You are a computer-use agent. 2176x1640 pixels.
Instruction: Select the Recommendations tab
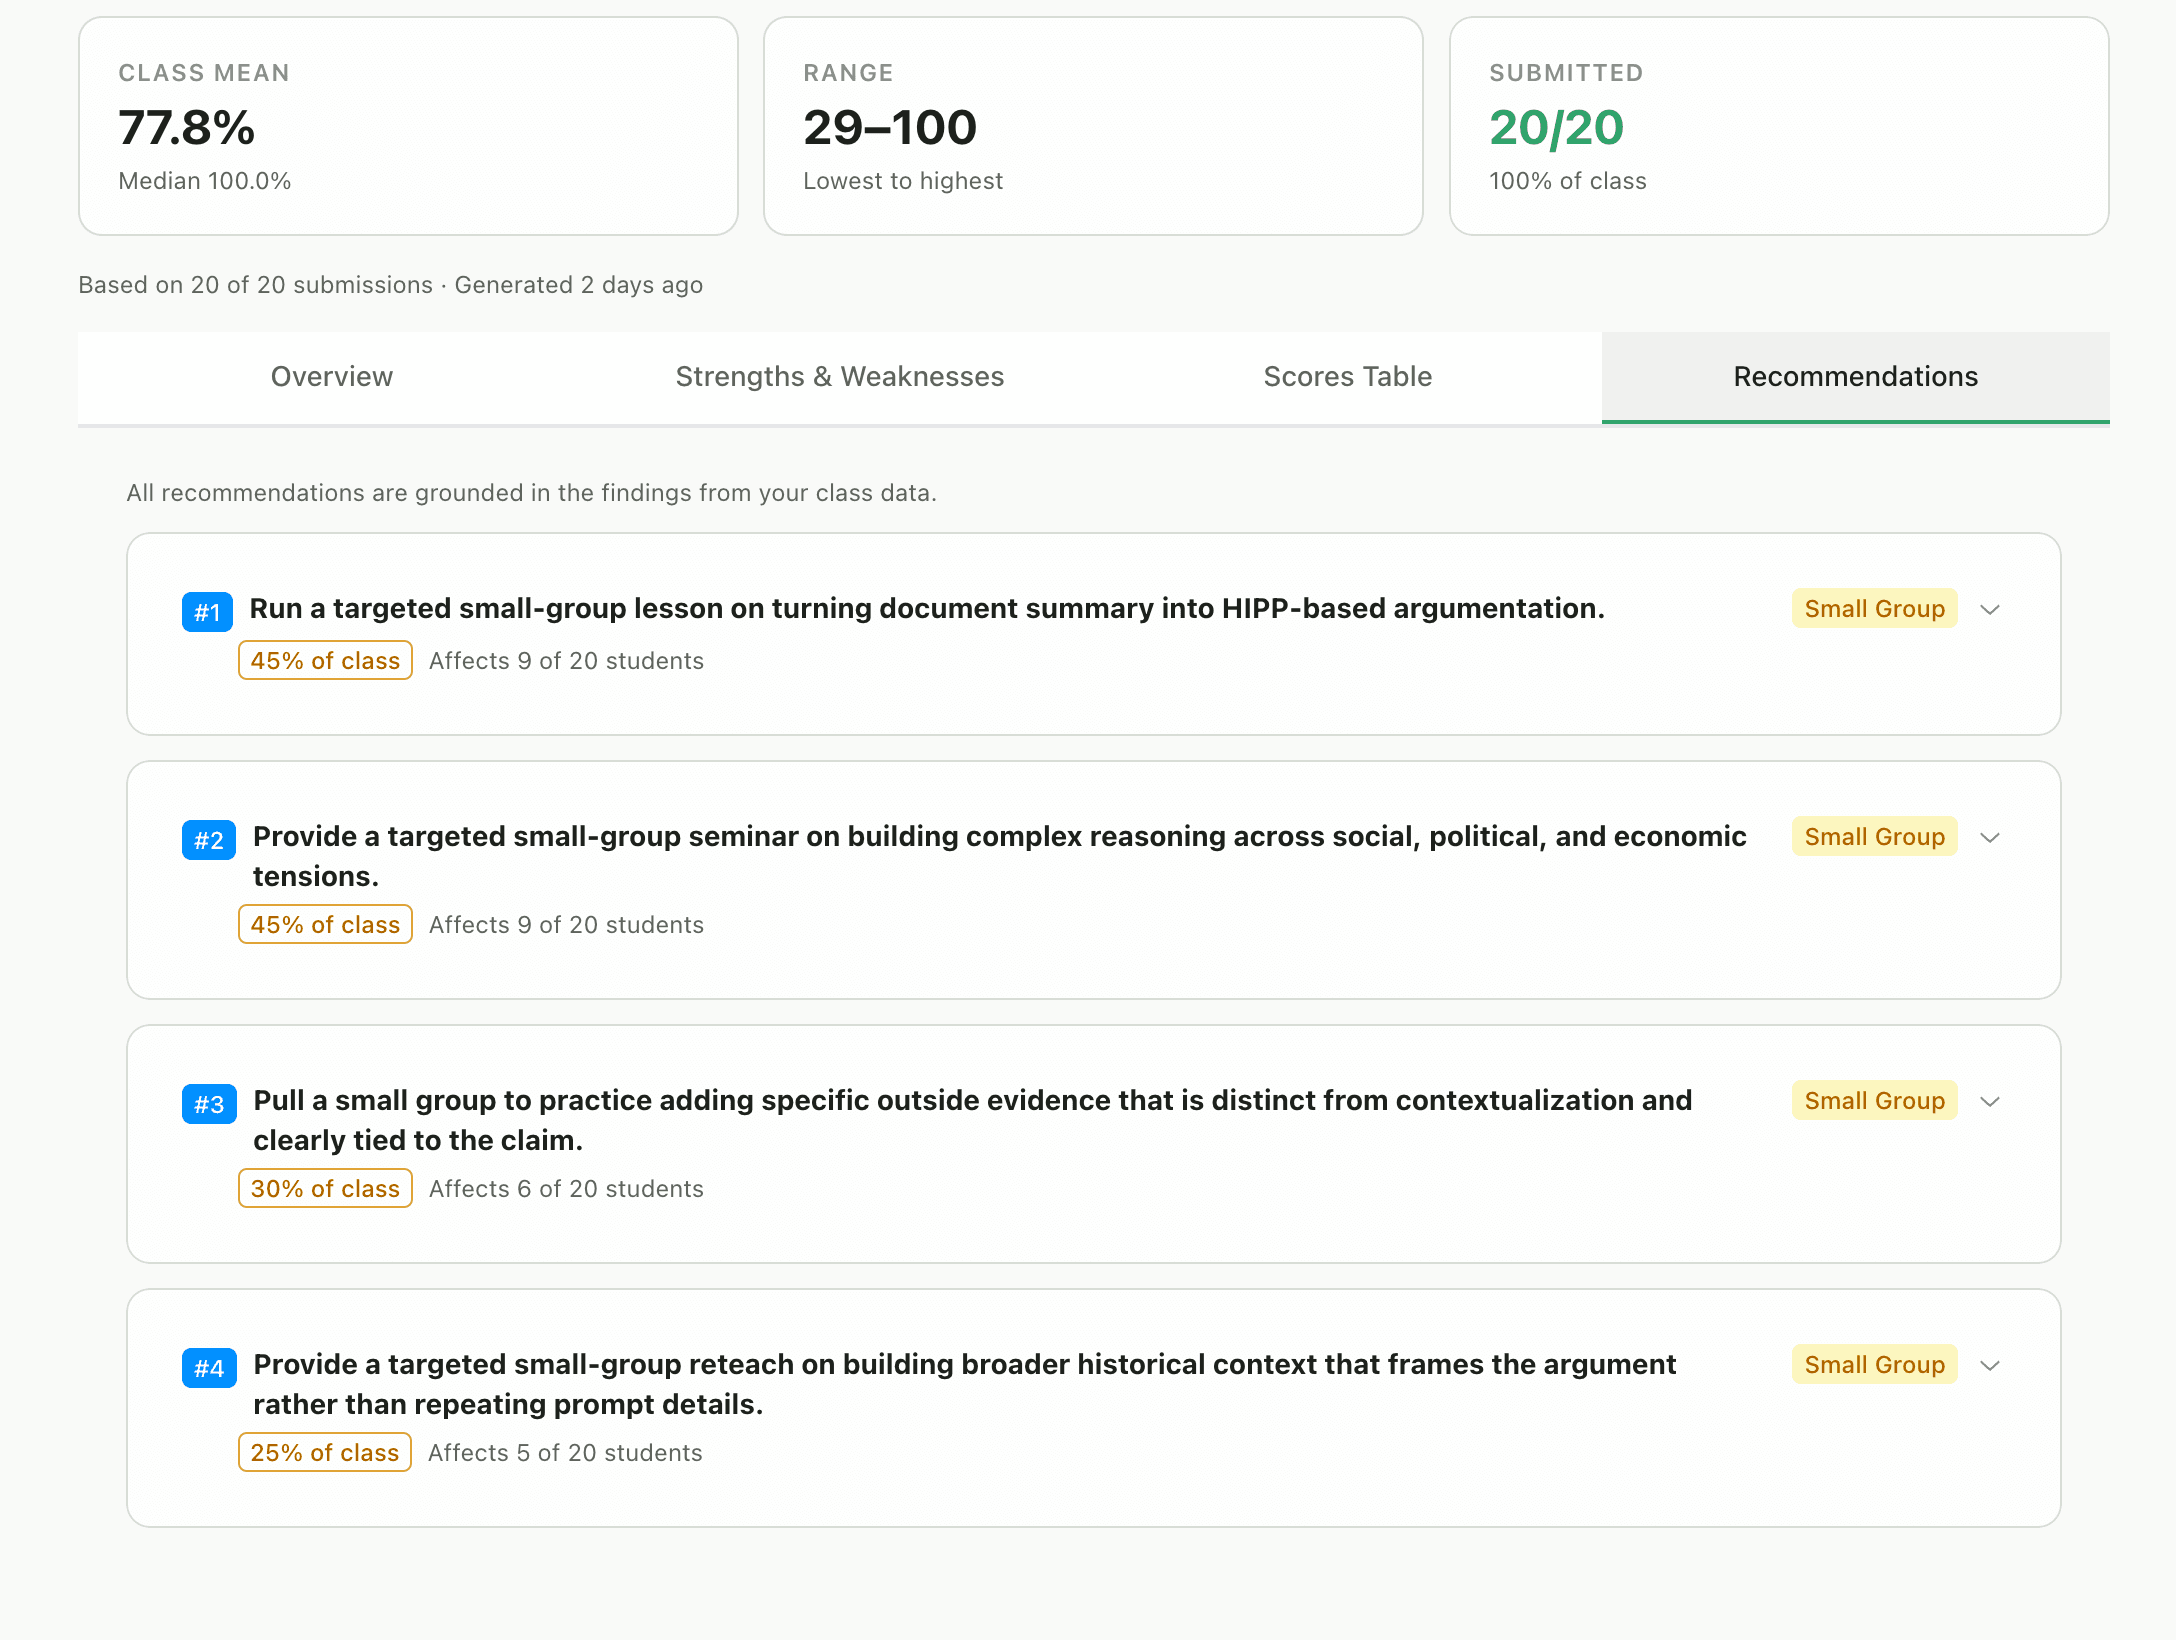pos(1855,377)
